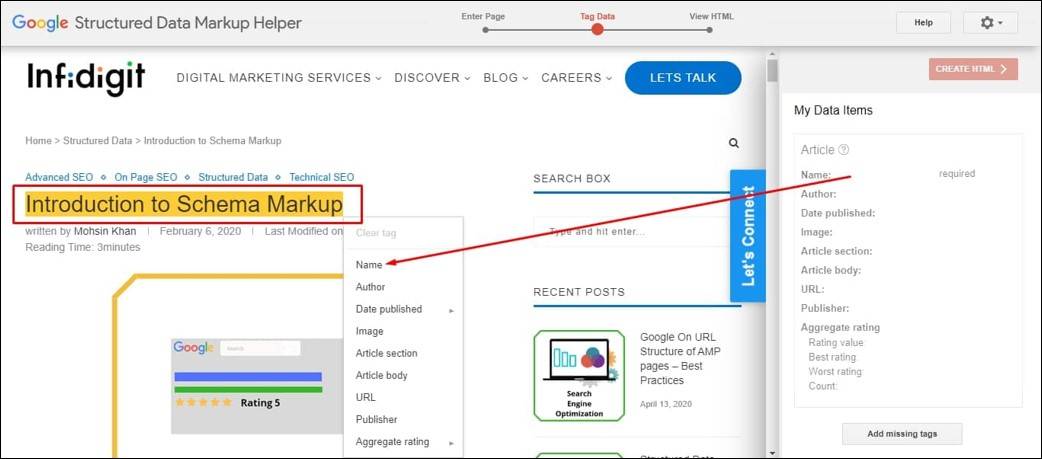Click Rating value in My Data Items

[836, 343]
